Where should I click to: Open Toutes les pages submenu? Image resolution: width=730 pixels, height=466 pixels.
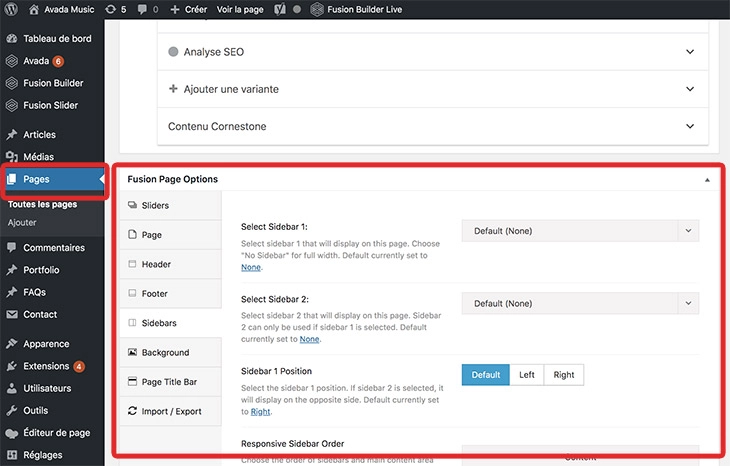tap(42, 204)
